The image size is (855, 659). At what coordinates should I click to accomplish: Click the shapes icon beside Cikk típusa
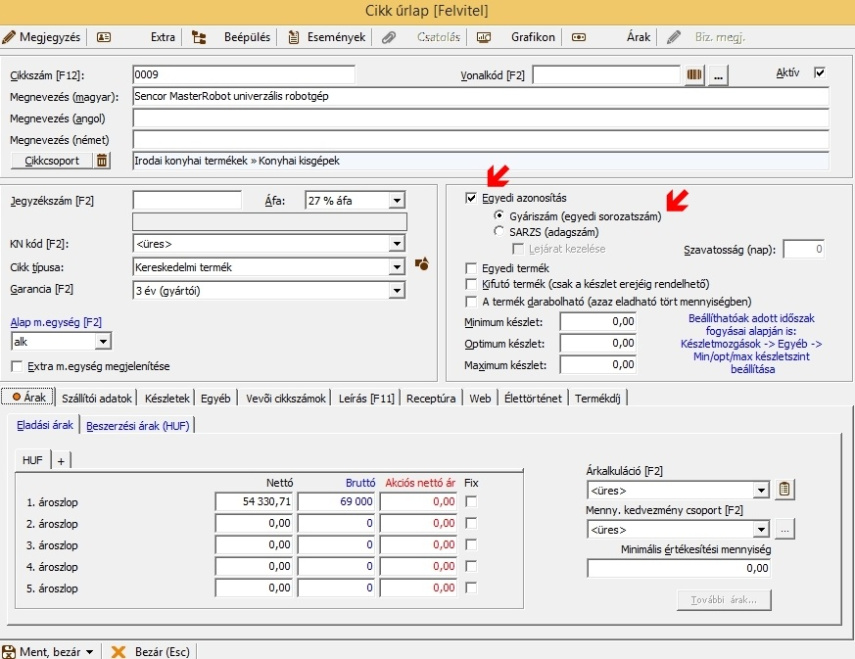point(422,266)
